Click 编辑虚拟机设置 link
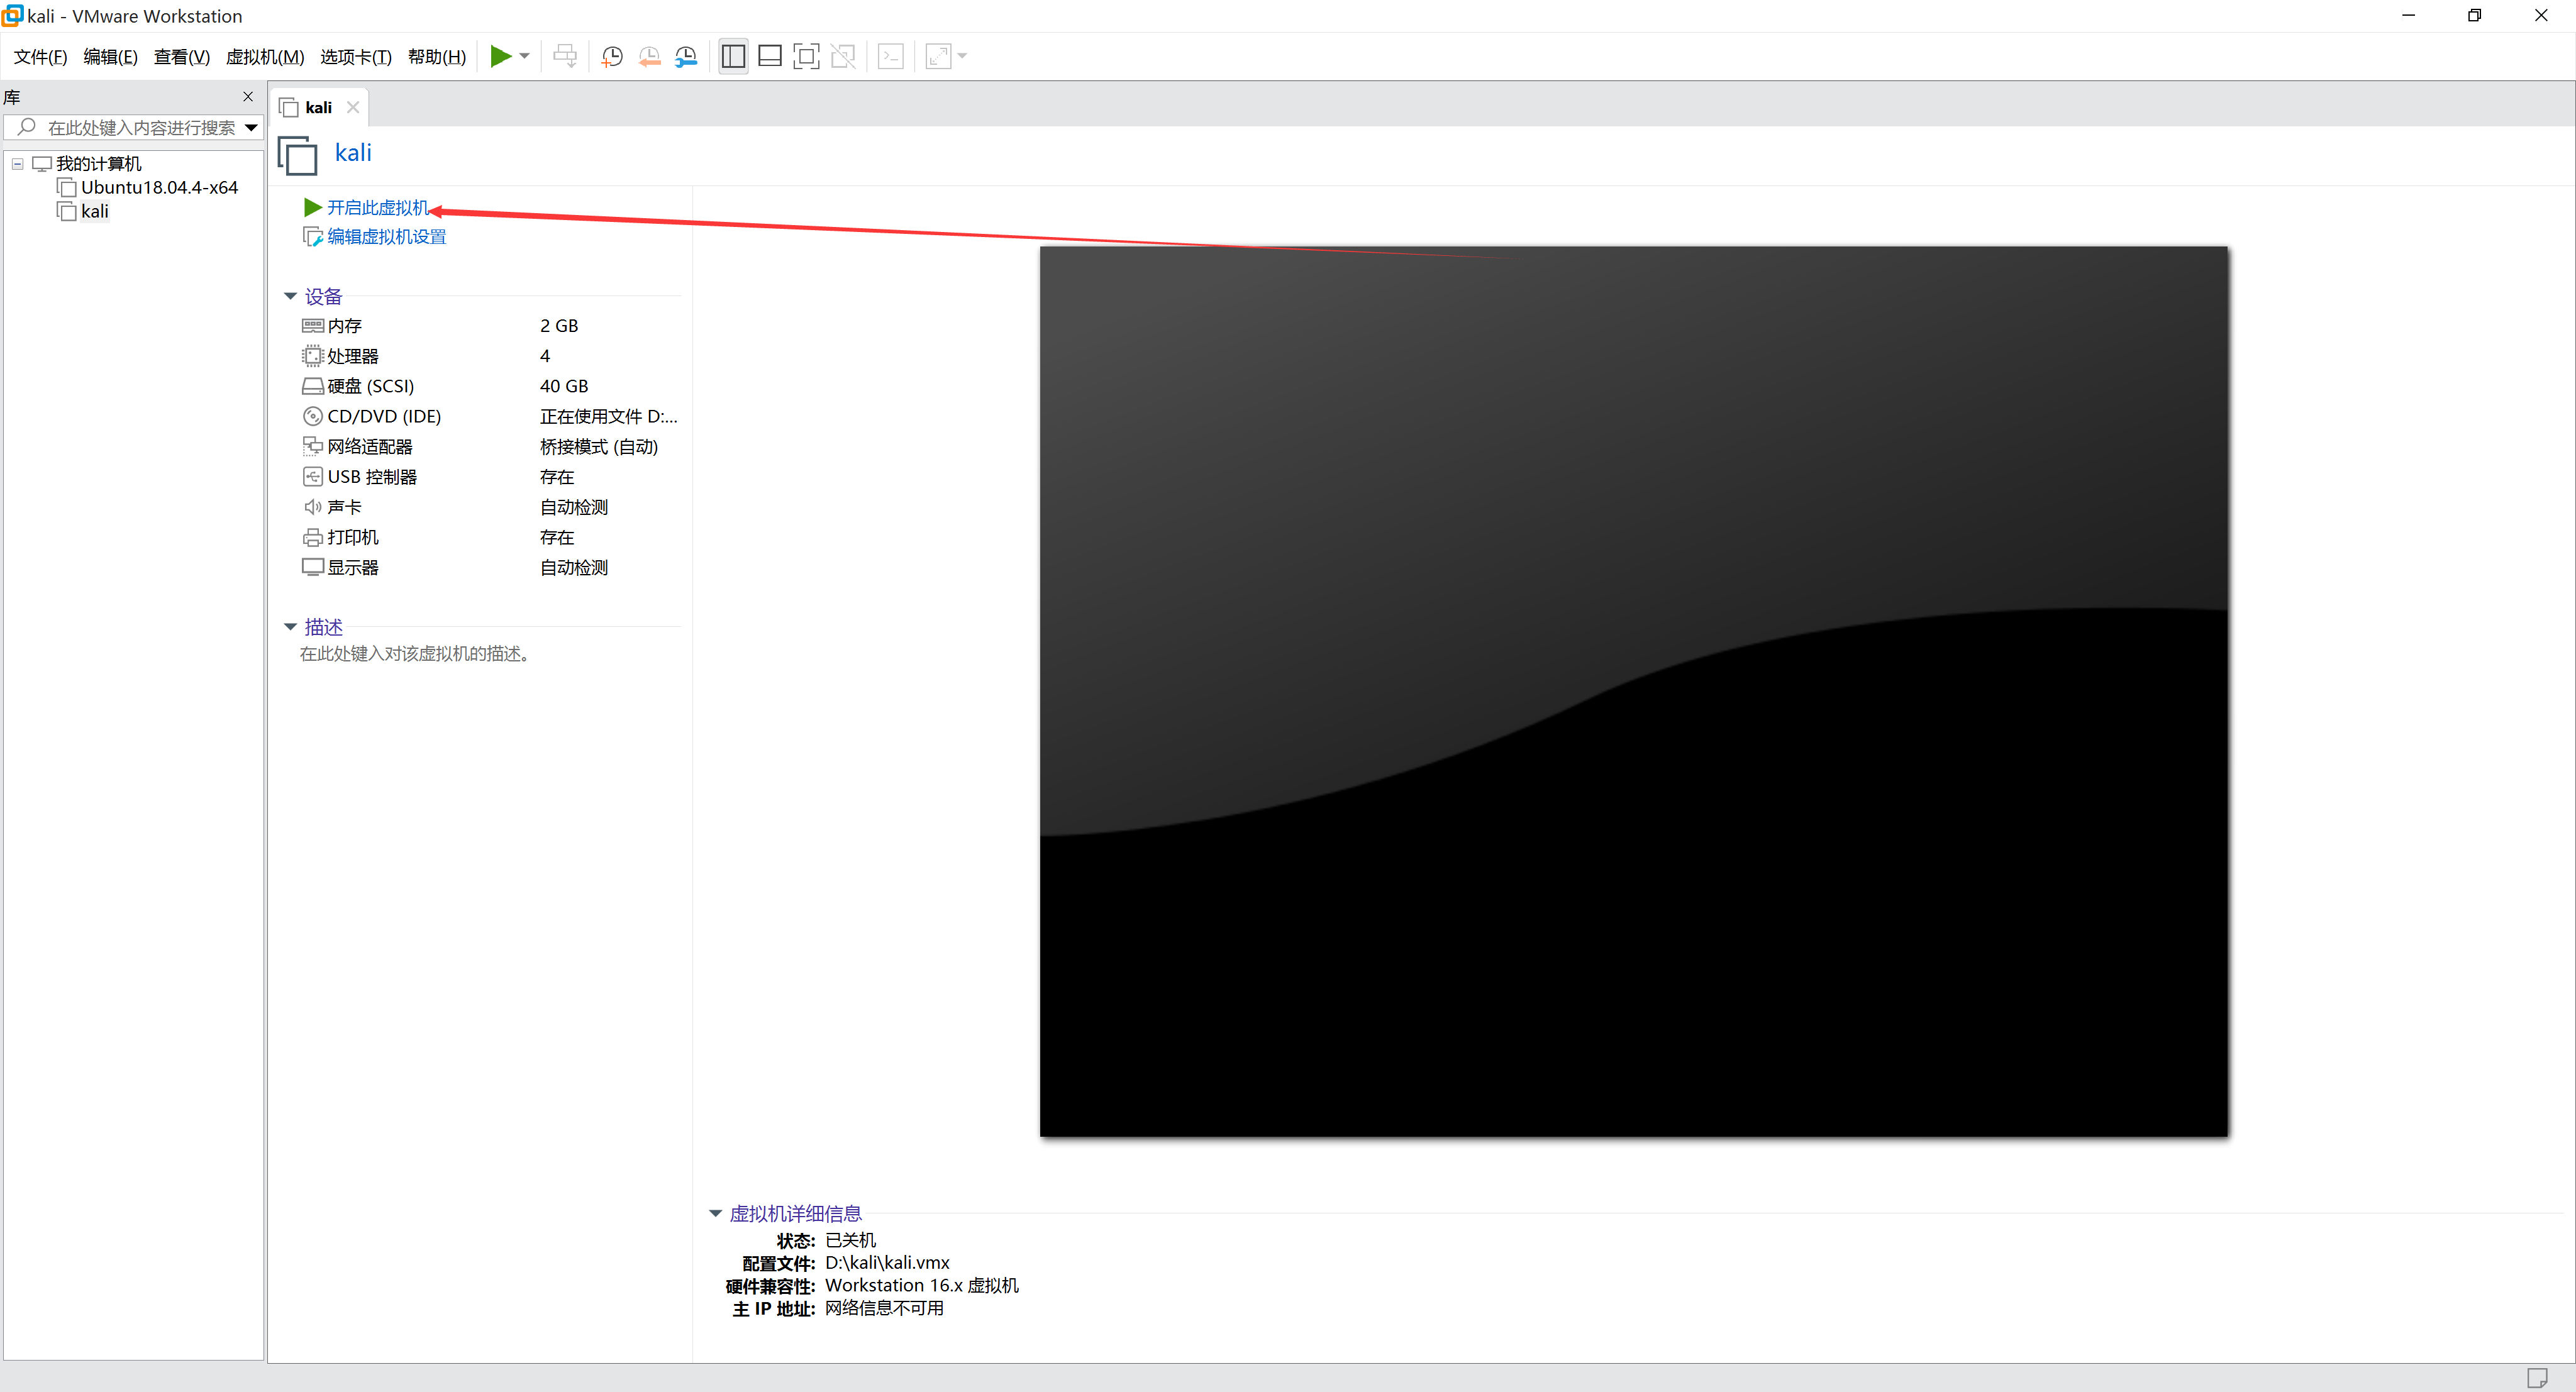This screenshot has height=1392, width=2576. coord(386,236)
